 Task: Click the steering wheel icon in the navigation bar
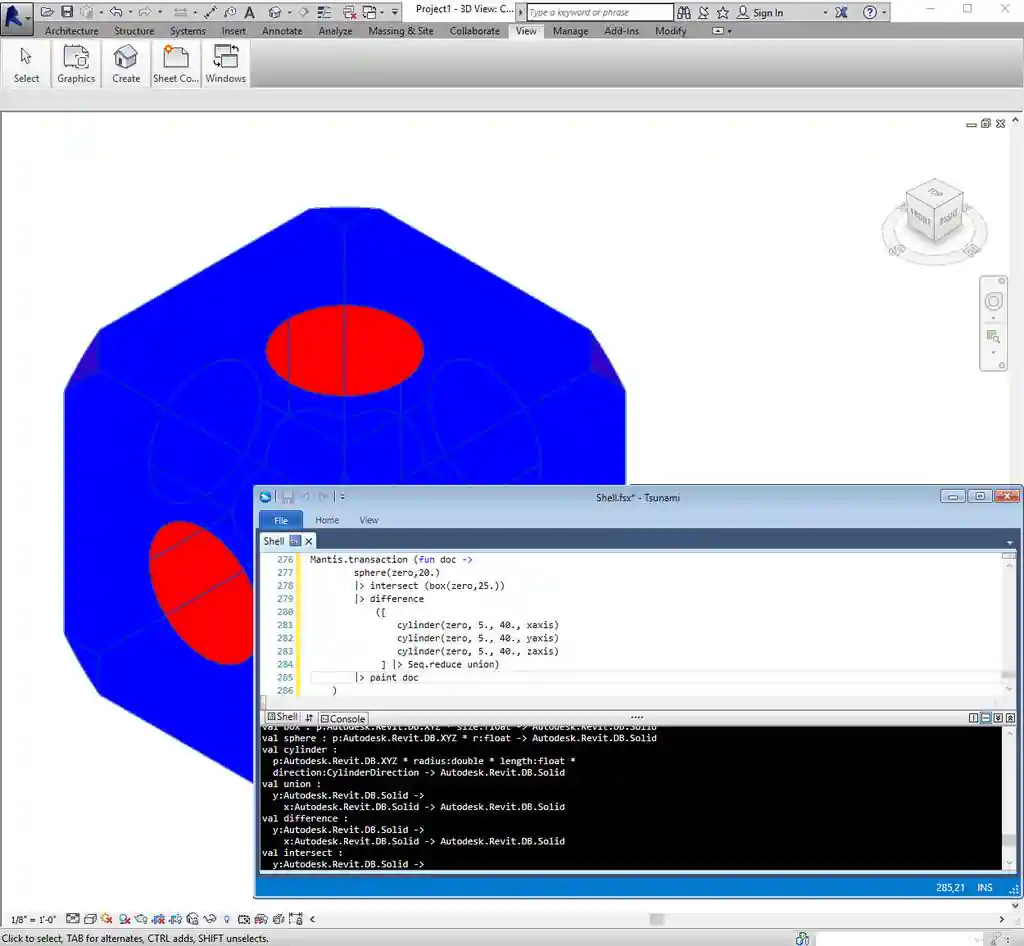993,300
